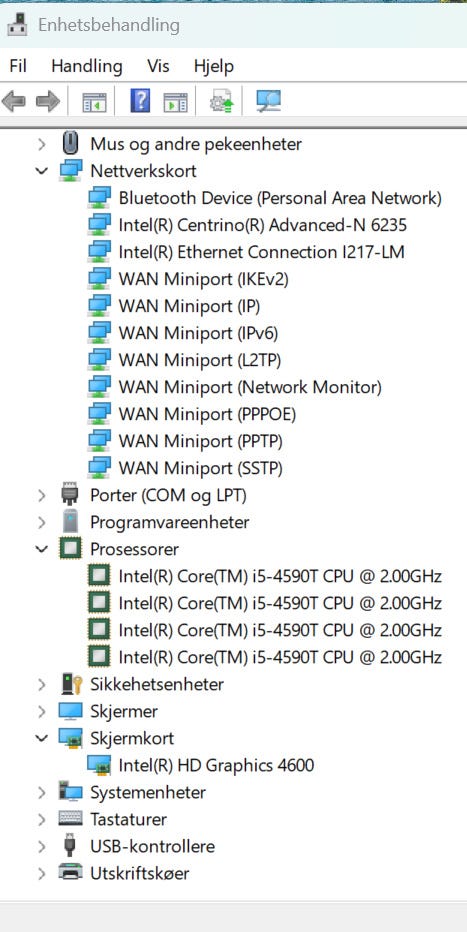Image resolution: width=467 pixels, height=932 pixels.
Task: Select Intel(R) Centrino(R) Advanced-N 6235
Action: coord(263,225)
